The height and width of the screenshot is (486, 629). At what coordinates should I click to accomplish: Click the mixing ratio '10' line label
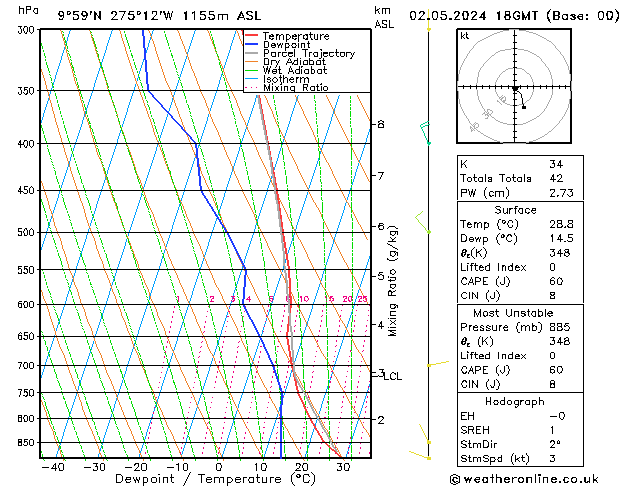(304, 299)
